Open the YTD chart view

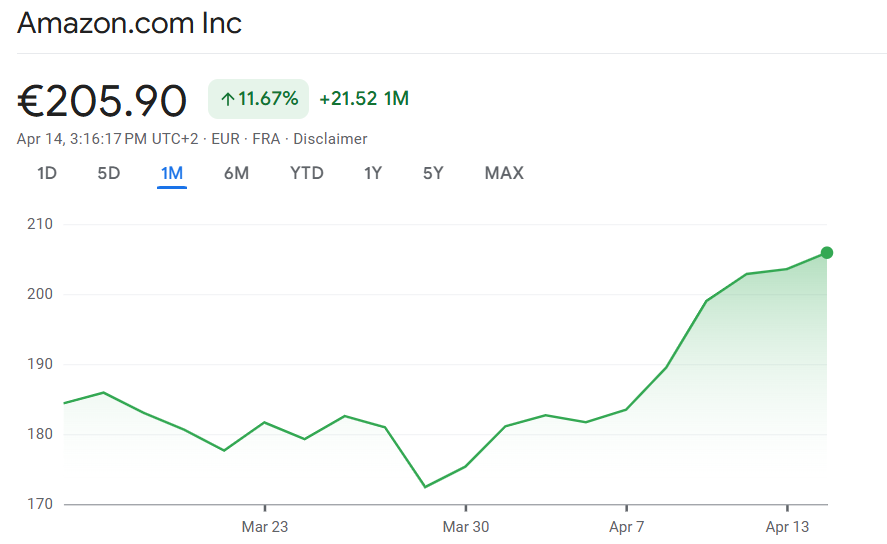pyautogui.click(x=307, y=173)
